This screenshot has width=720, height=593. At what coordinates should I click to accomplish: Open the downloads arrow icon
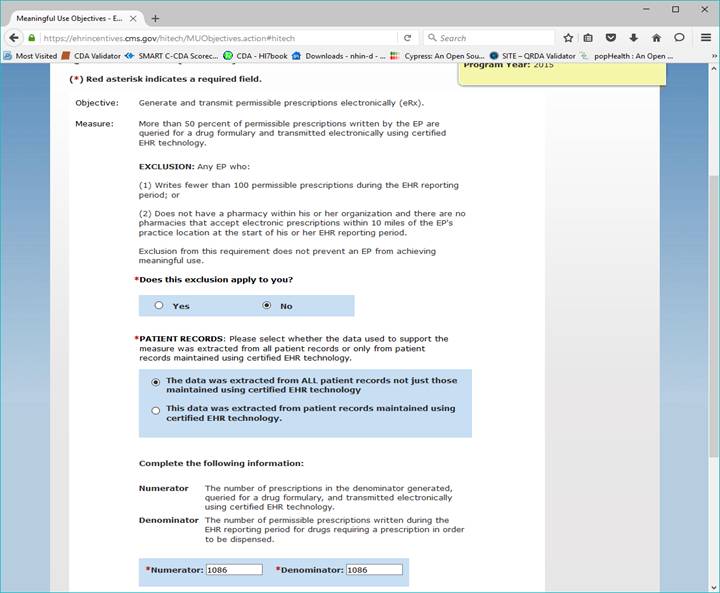(x=633, y=38)
